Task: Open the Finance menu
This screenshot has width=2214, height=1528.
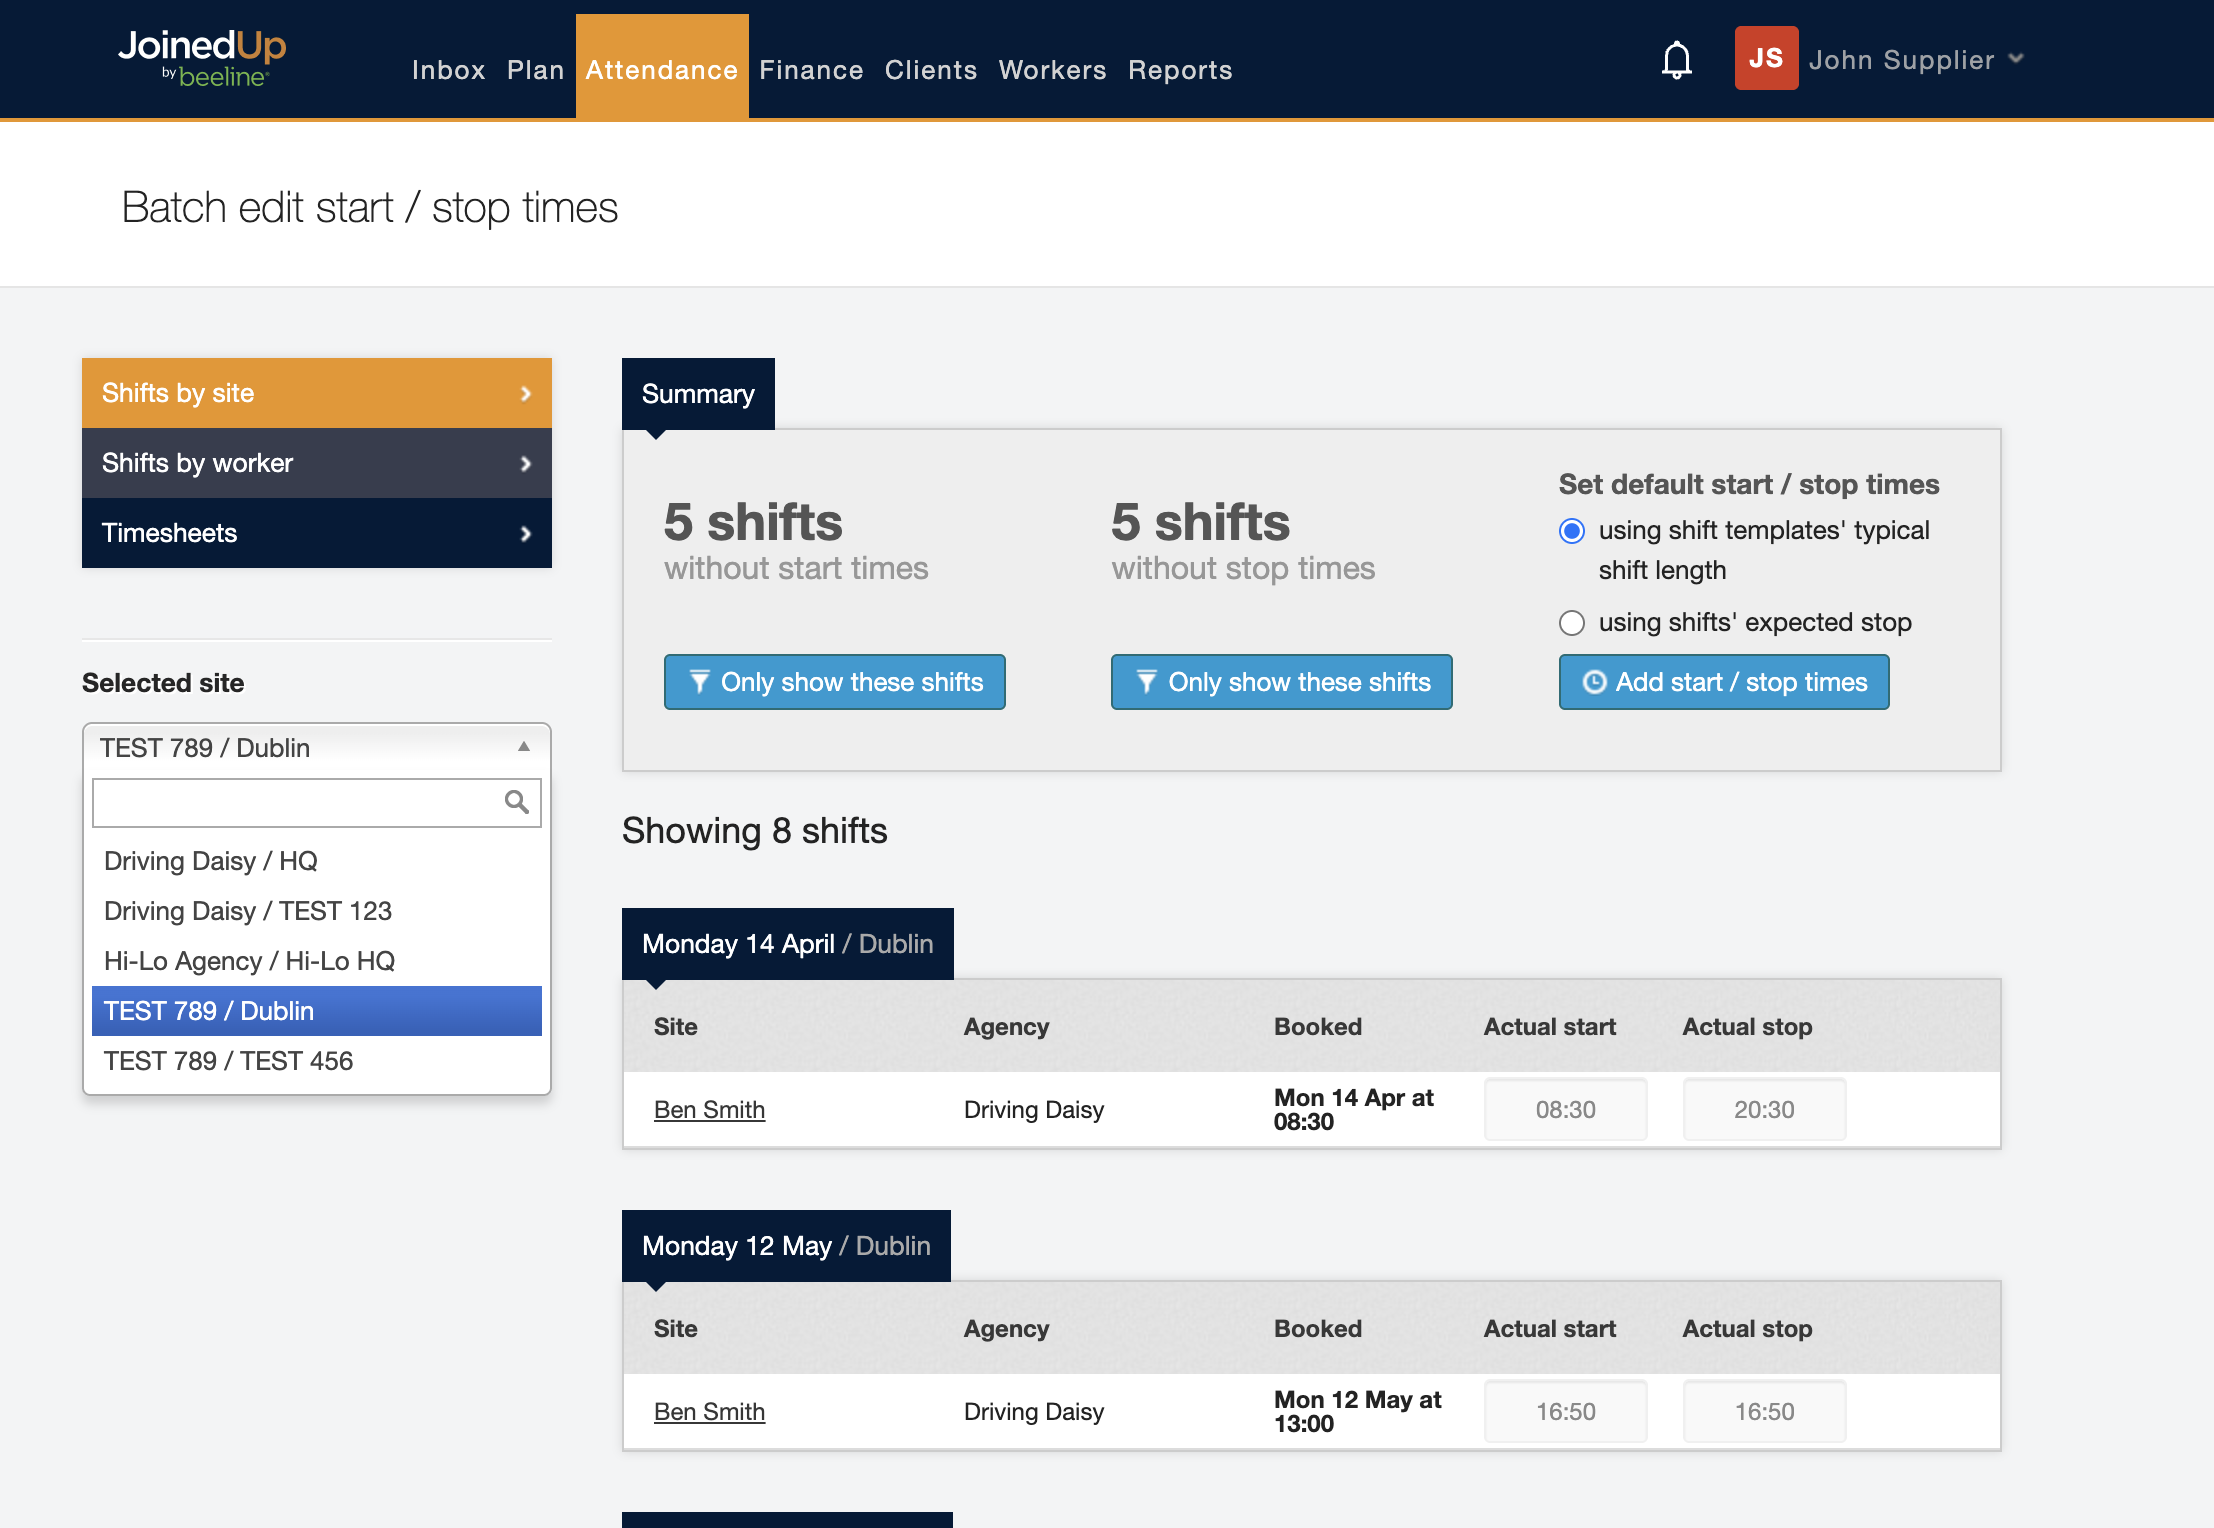Action: pos(810,70)
